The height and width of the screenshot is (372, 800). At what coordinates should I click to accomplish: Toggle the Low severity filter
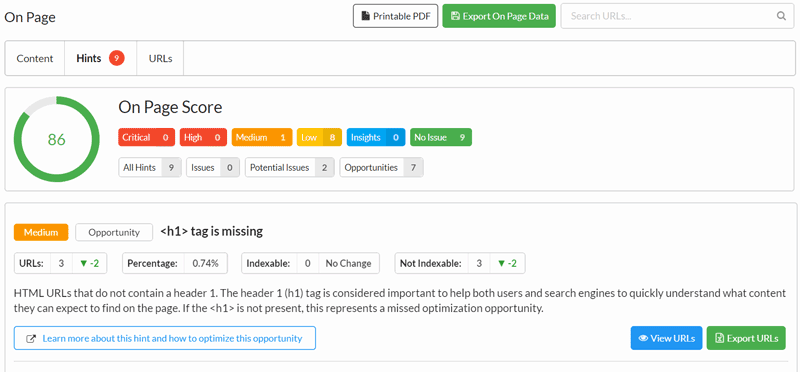[x=319, y=137]
